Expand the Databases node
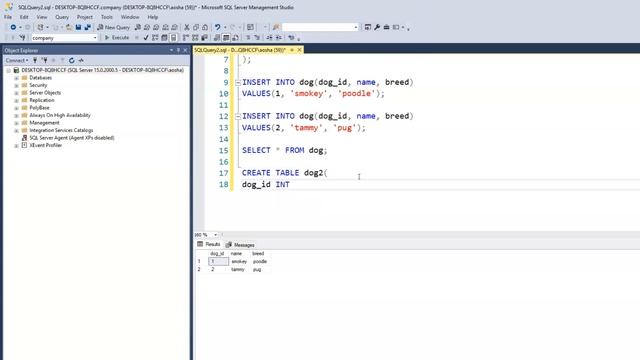This screenshot has height=360, width=640. point(16,78)
